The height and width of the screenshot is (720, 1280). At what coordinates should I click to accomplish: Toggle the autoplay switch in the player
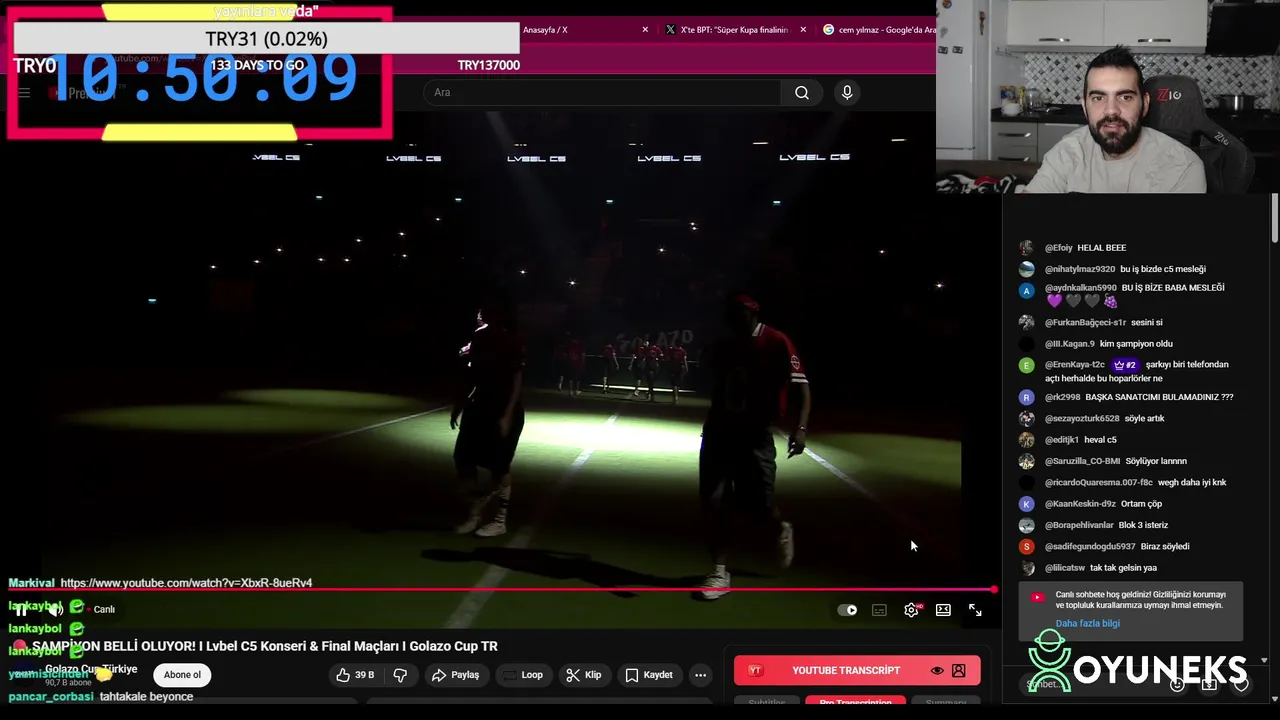[x=848, y=610]
